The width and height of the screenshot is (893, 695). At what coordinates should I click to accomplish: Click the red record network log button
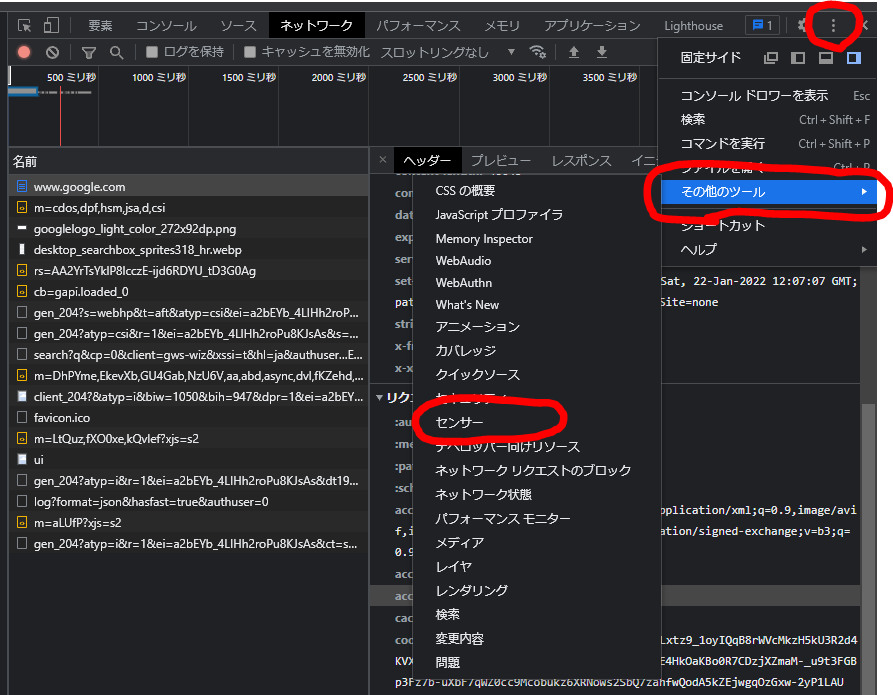(x=24, y=52)
